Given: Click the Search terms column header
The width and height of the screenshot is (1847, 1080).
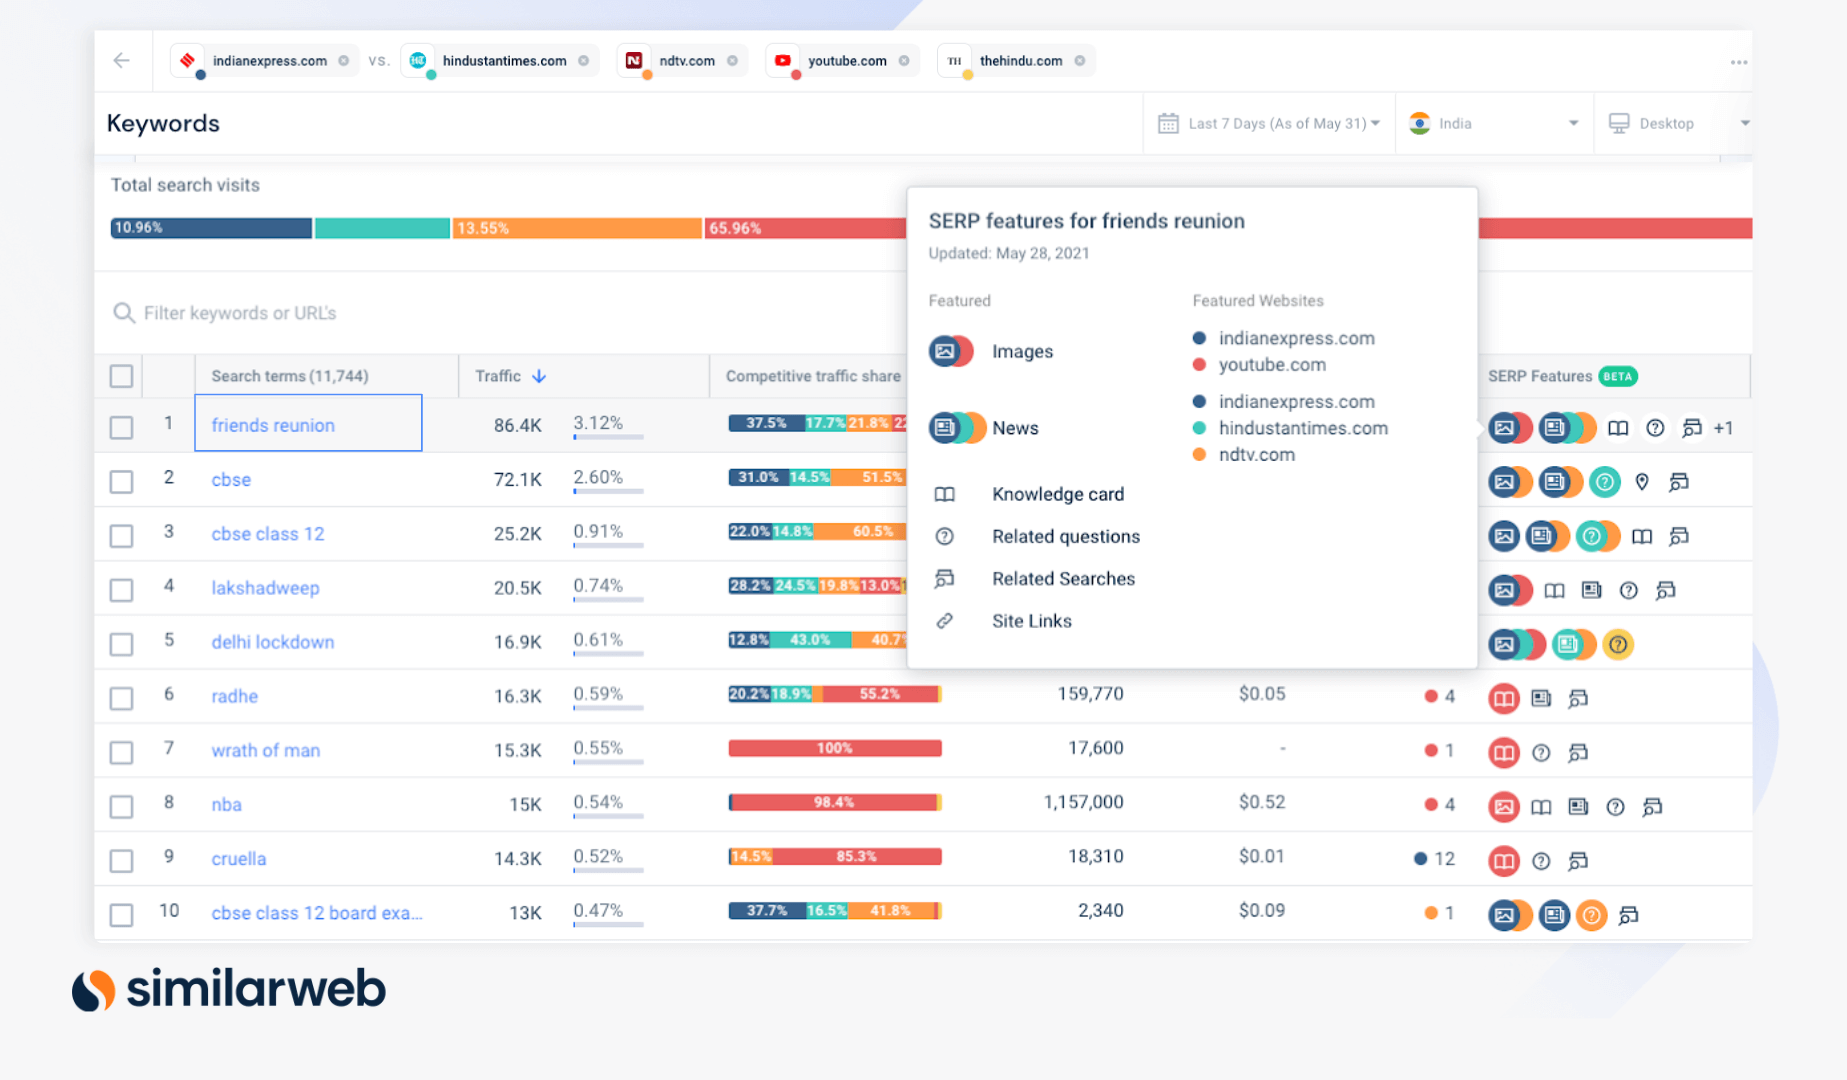Looking at the screenshot, I should click(x=290, y=376).
